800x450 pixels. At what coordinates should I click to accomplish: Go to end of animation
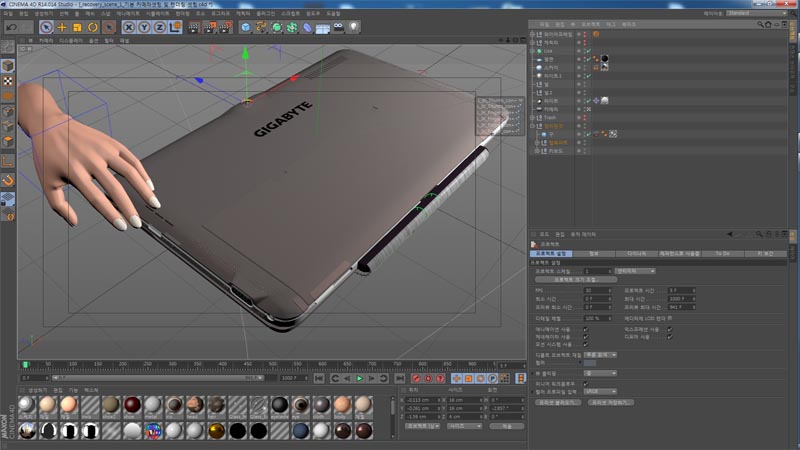click(400, 378)
